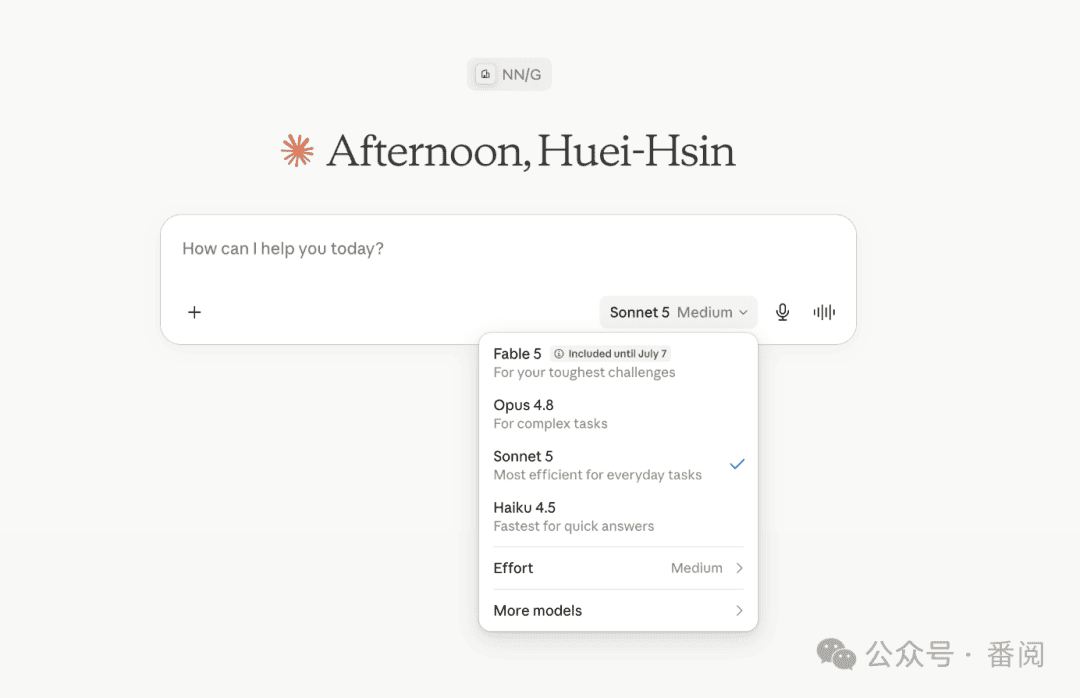Expand the More models submenu
This screenshot has height=698, width=1080.
(x=618, y=610)
